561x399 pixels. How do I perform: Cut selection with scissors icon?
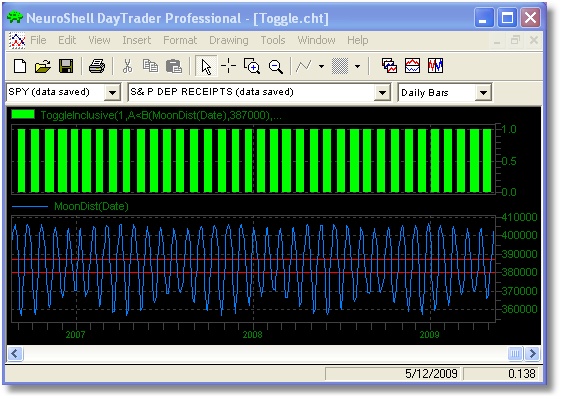click(x=127, y=66)
